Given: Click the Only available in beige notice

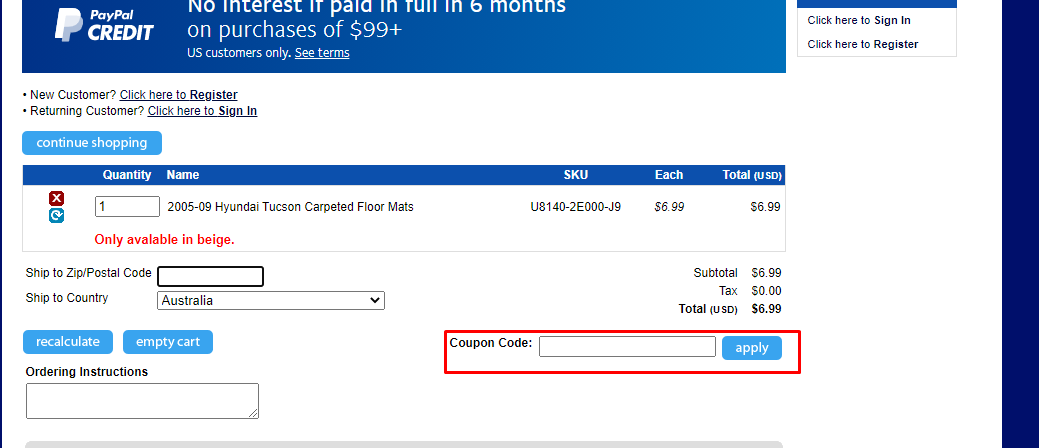Looking at the screenshot, I should [164, 240].
